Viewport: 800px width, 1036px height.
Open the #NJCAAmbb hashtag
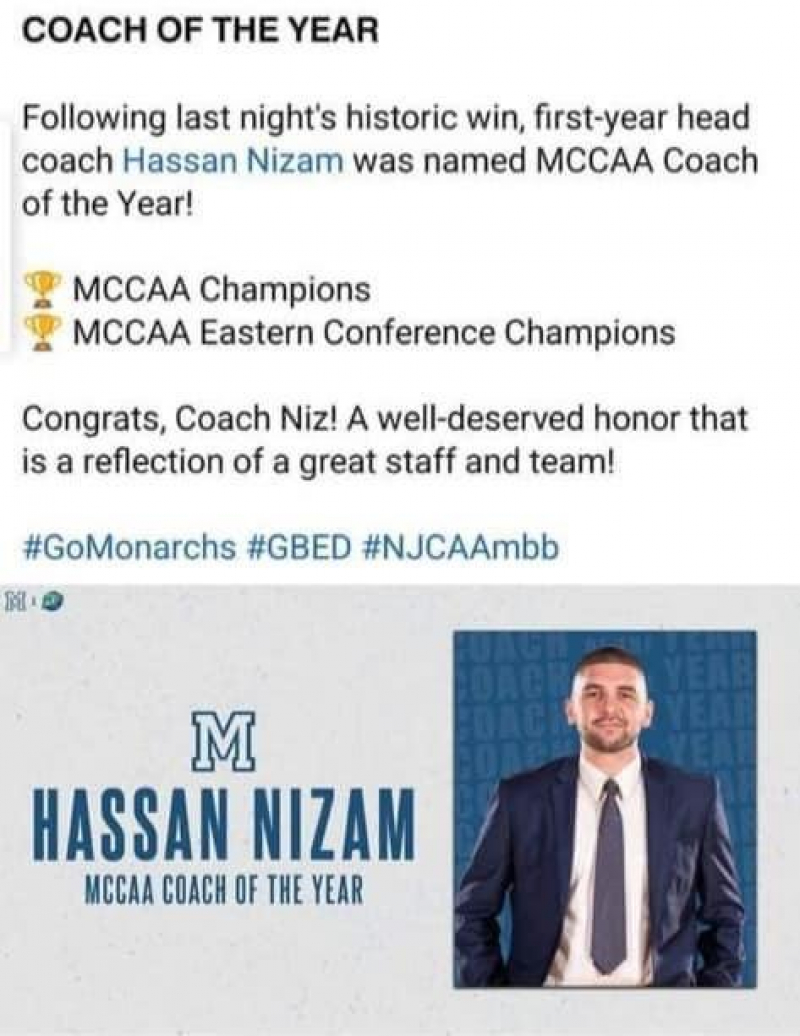click(x=460, y=547)
